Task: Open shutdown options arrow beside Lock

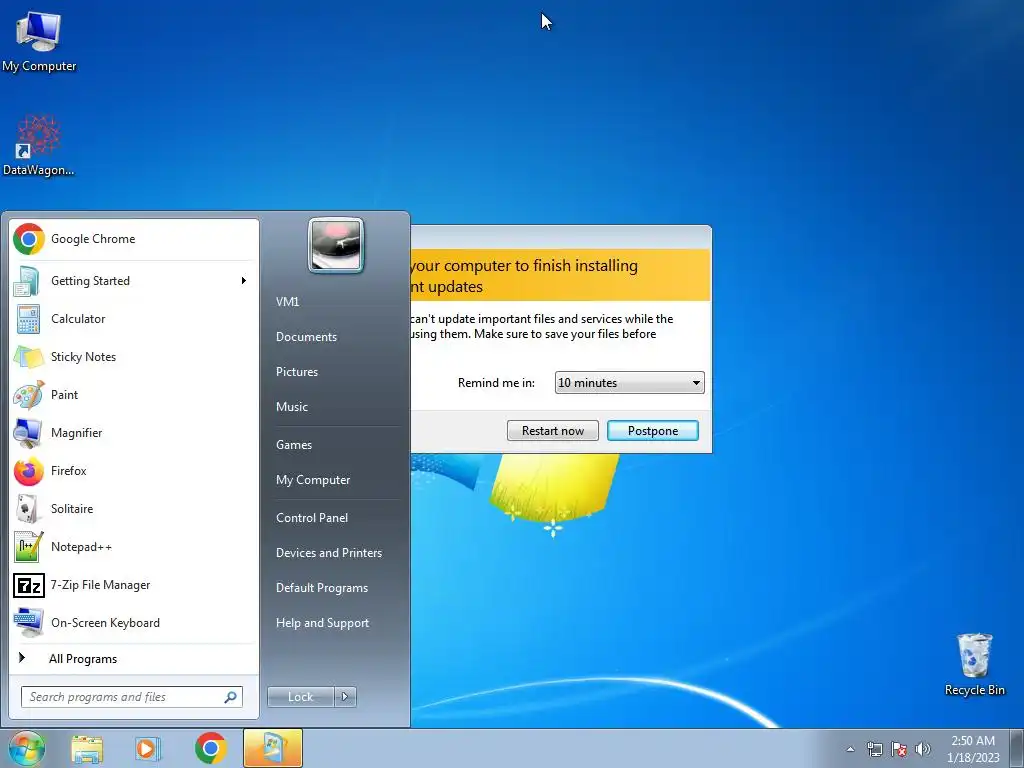Action: point(345,697)
